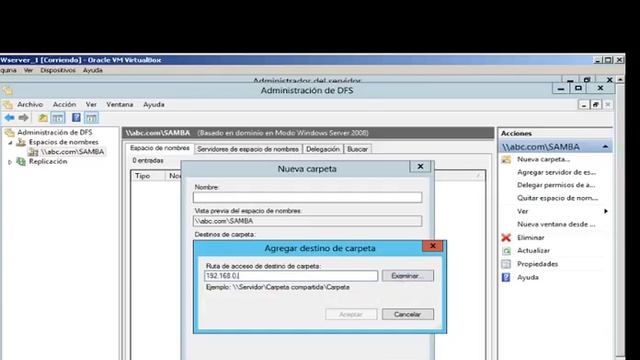
Task: Click the Aceptar button
Action: 351,314
